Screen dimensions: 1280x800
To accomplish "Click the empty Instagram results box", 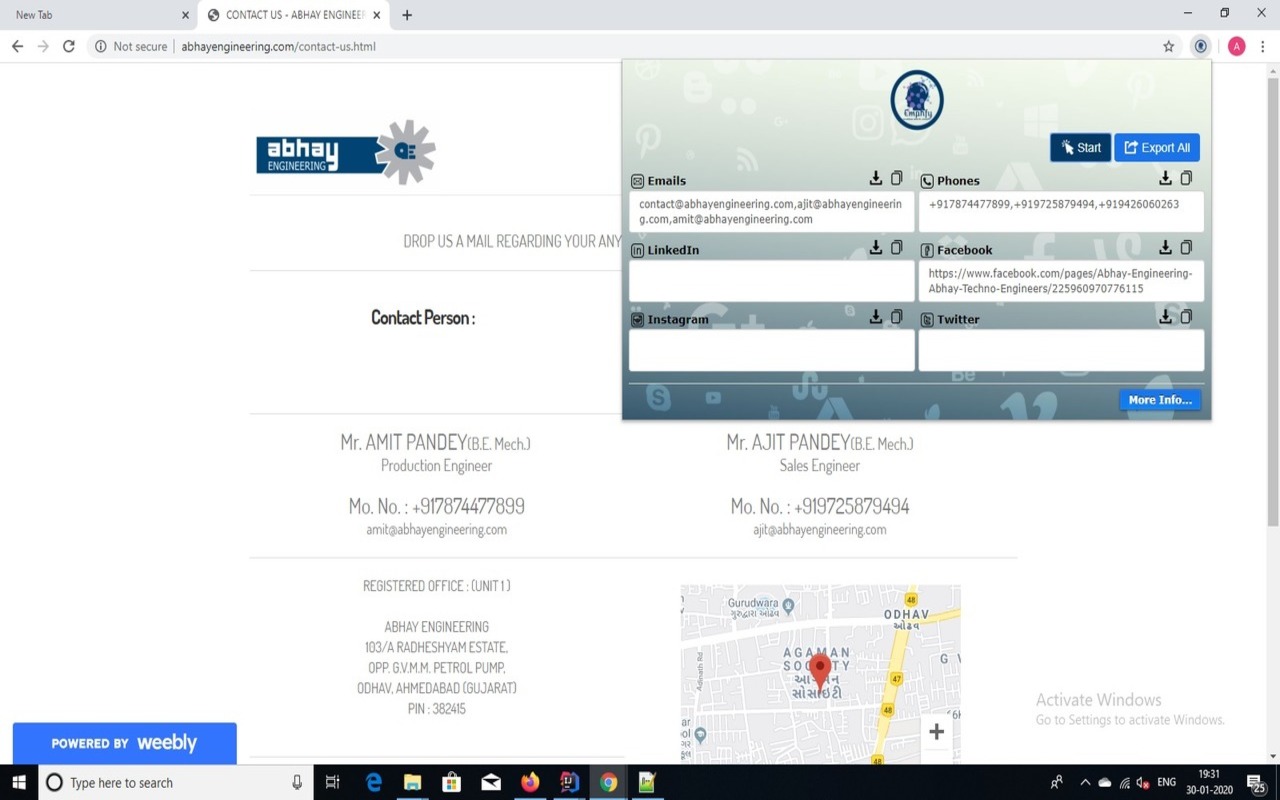I will click(x=771, y=351).
